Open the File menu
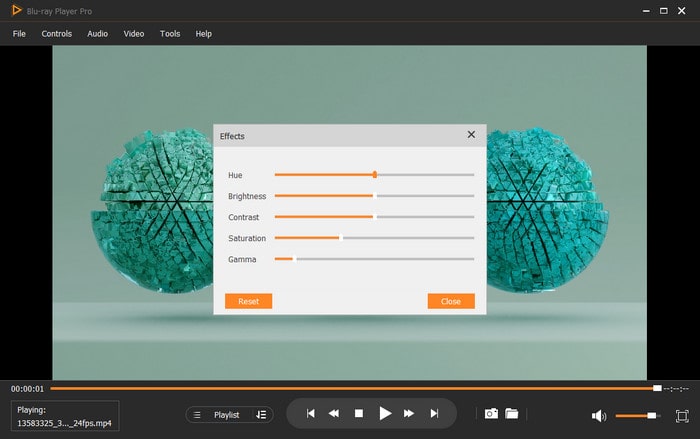 pos(19,33)
